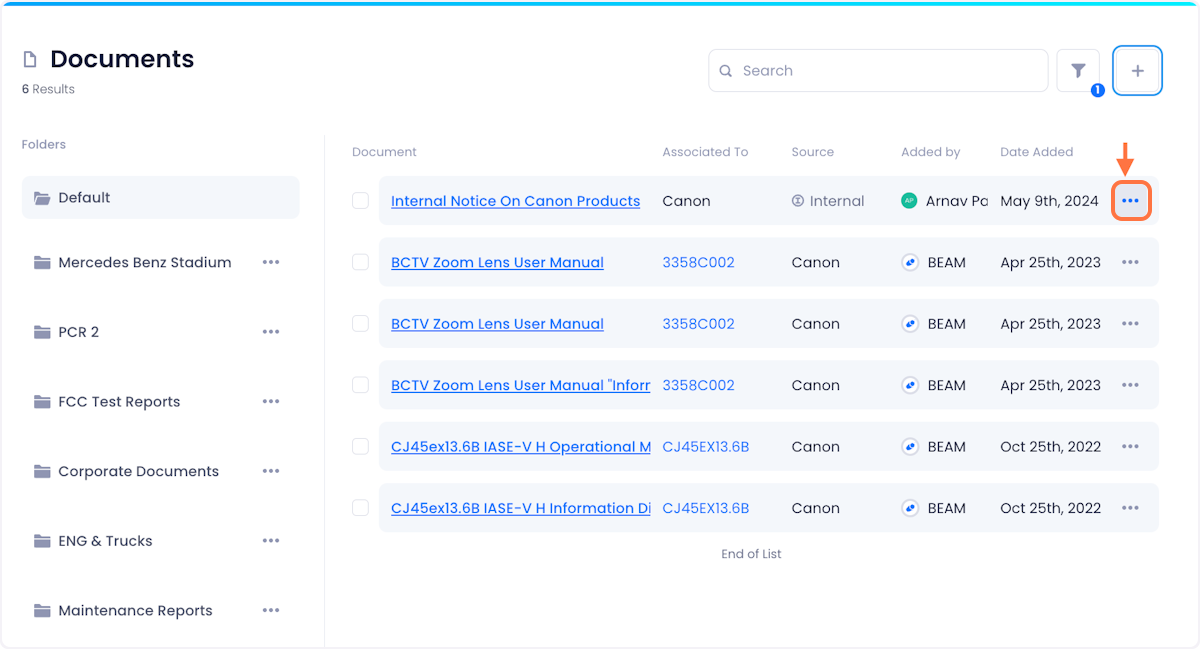The image size is (1200, 649).
Task: Open PCR 2 folder options menu
Action: (271, 332)
